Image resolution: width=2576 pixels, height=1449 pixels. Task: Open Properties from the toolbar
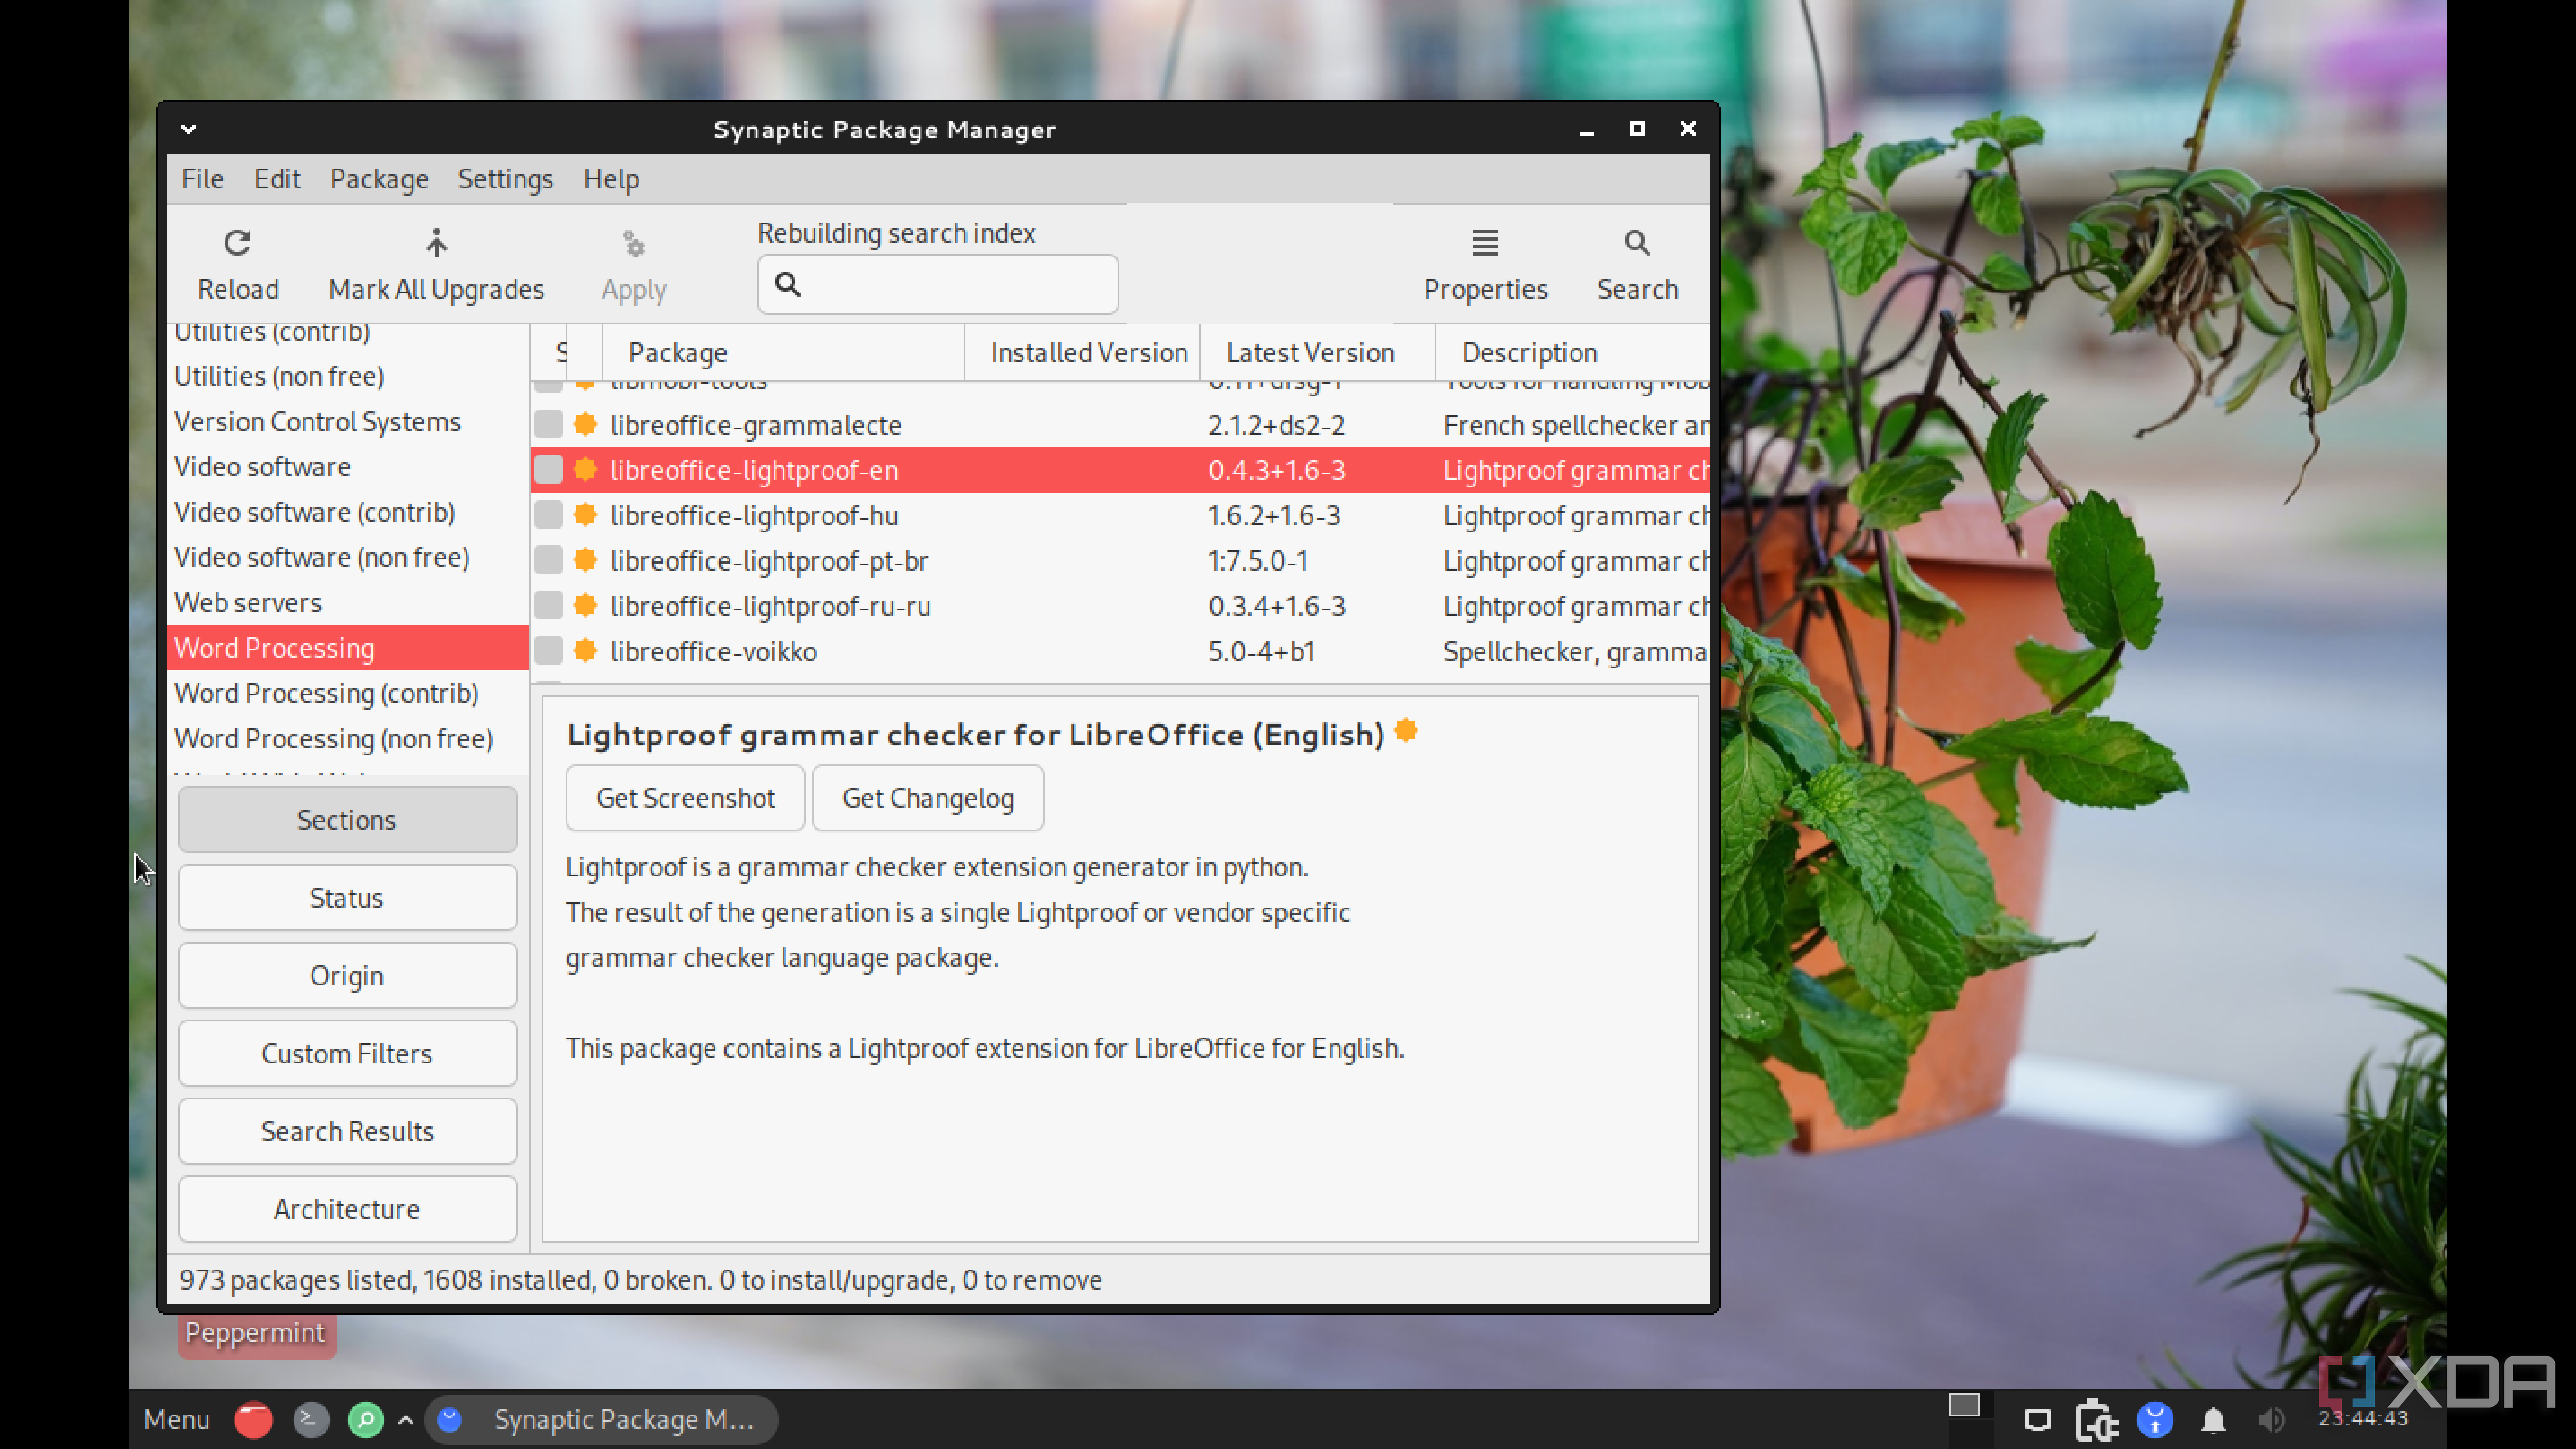[1485, 265]
